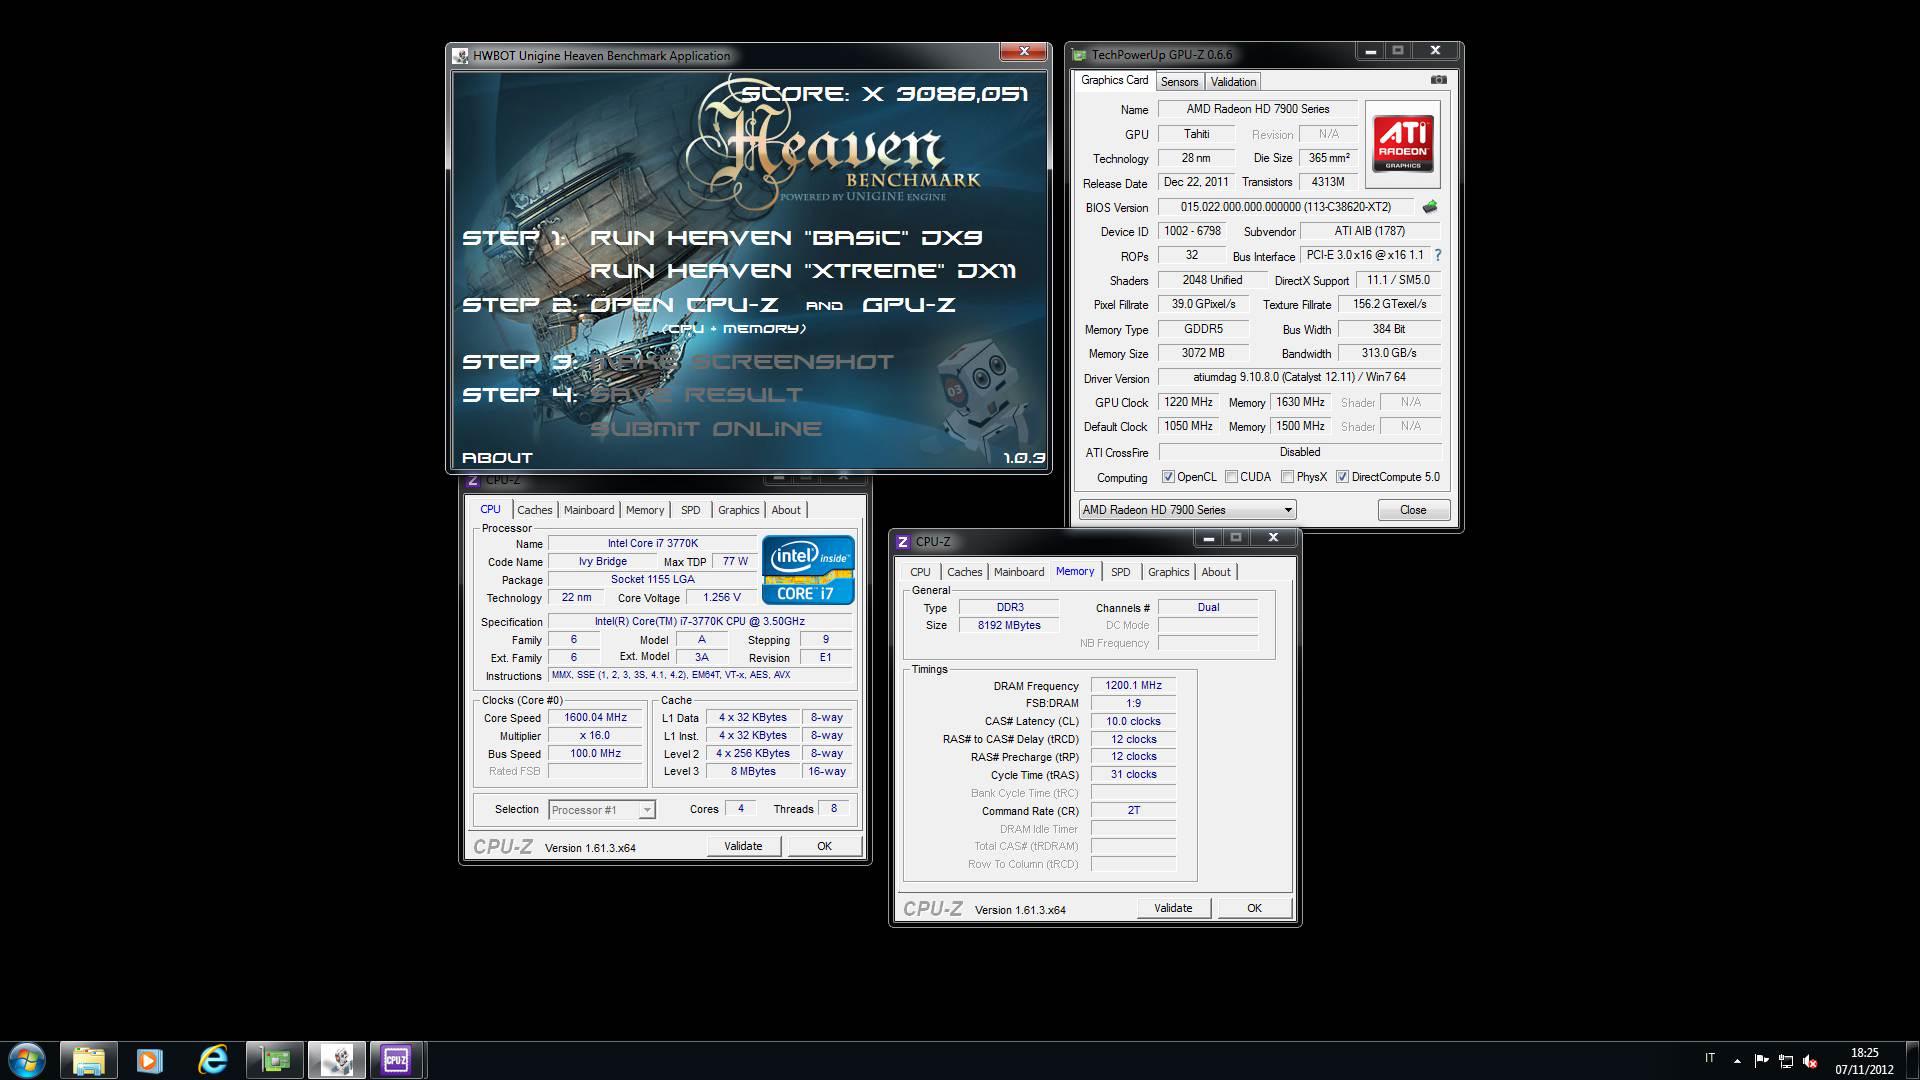Open CPU tab in CPU-Z Memory window

[920, 572]
